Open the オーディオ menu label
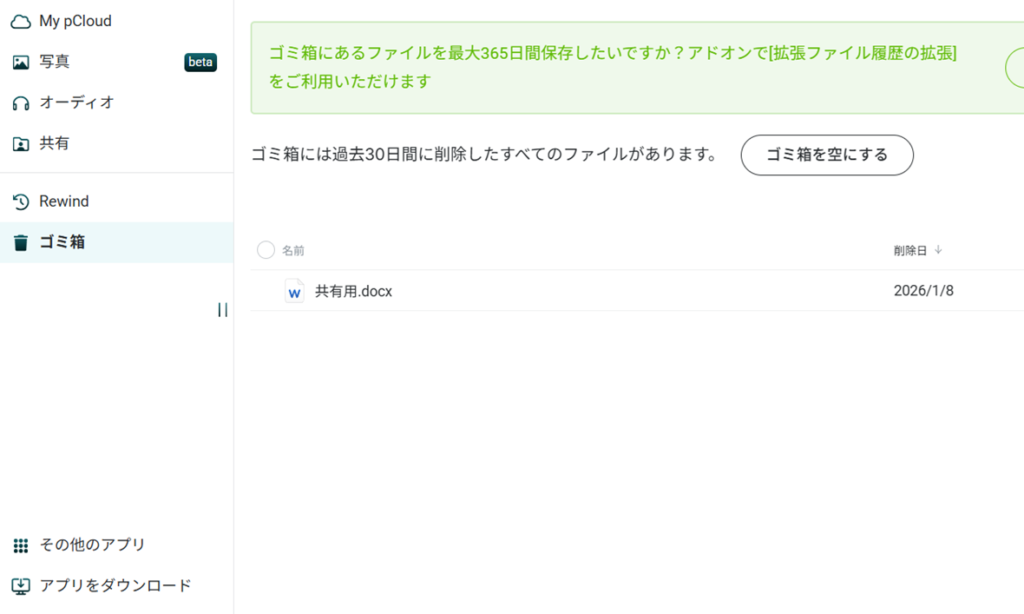The height and width of the screenshot is (614, 1024). click(x=76, y=103)
